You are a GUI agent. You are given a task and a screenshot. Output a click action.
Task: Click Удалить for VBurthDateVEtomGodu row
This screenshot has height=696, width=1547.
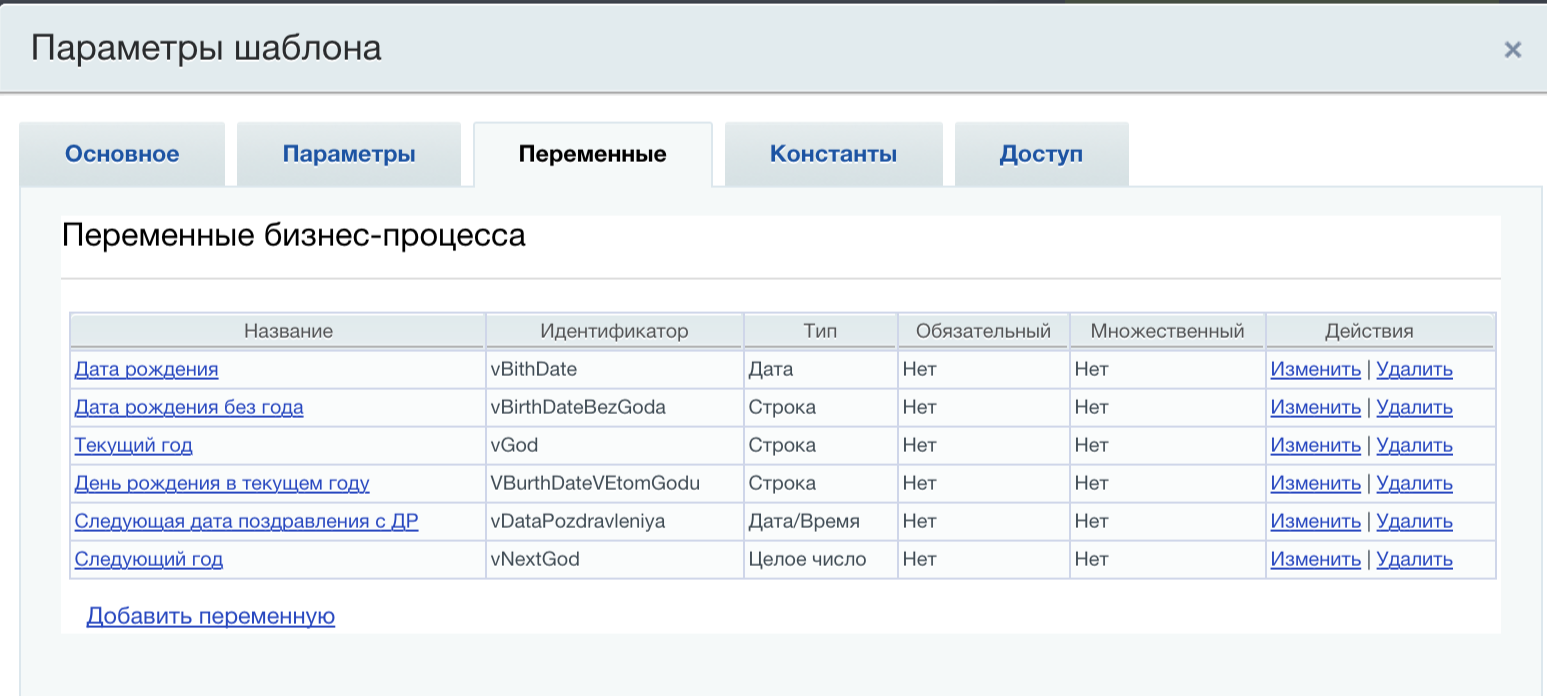click(x=1414, y=483)
